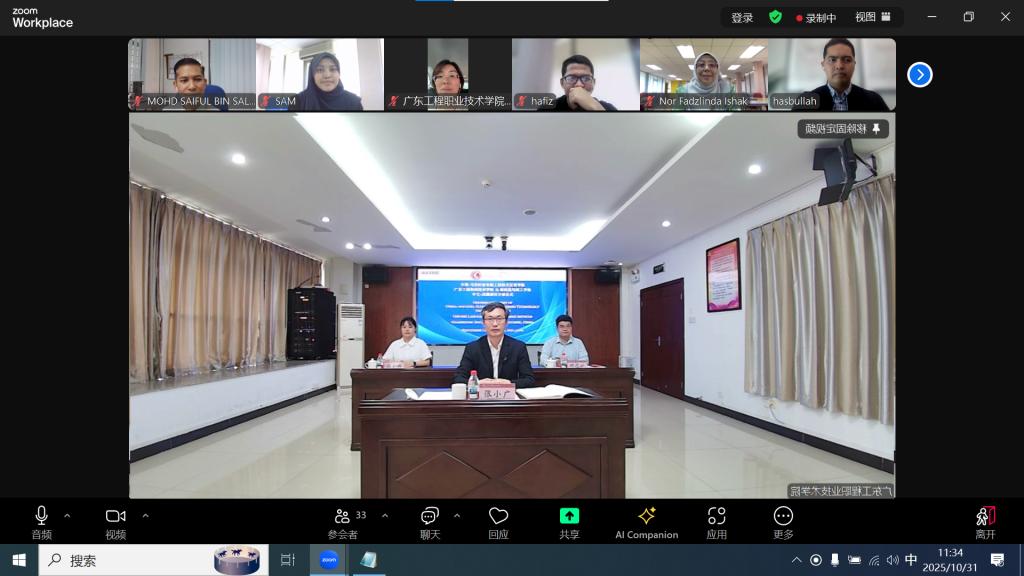Expand the chat options arrow

(457, 516)
